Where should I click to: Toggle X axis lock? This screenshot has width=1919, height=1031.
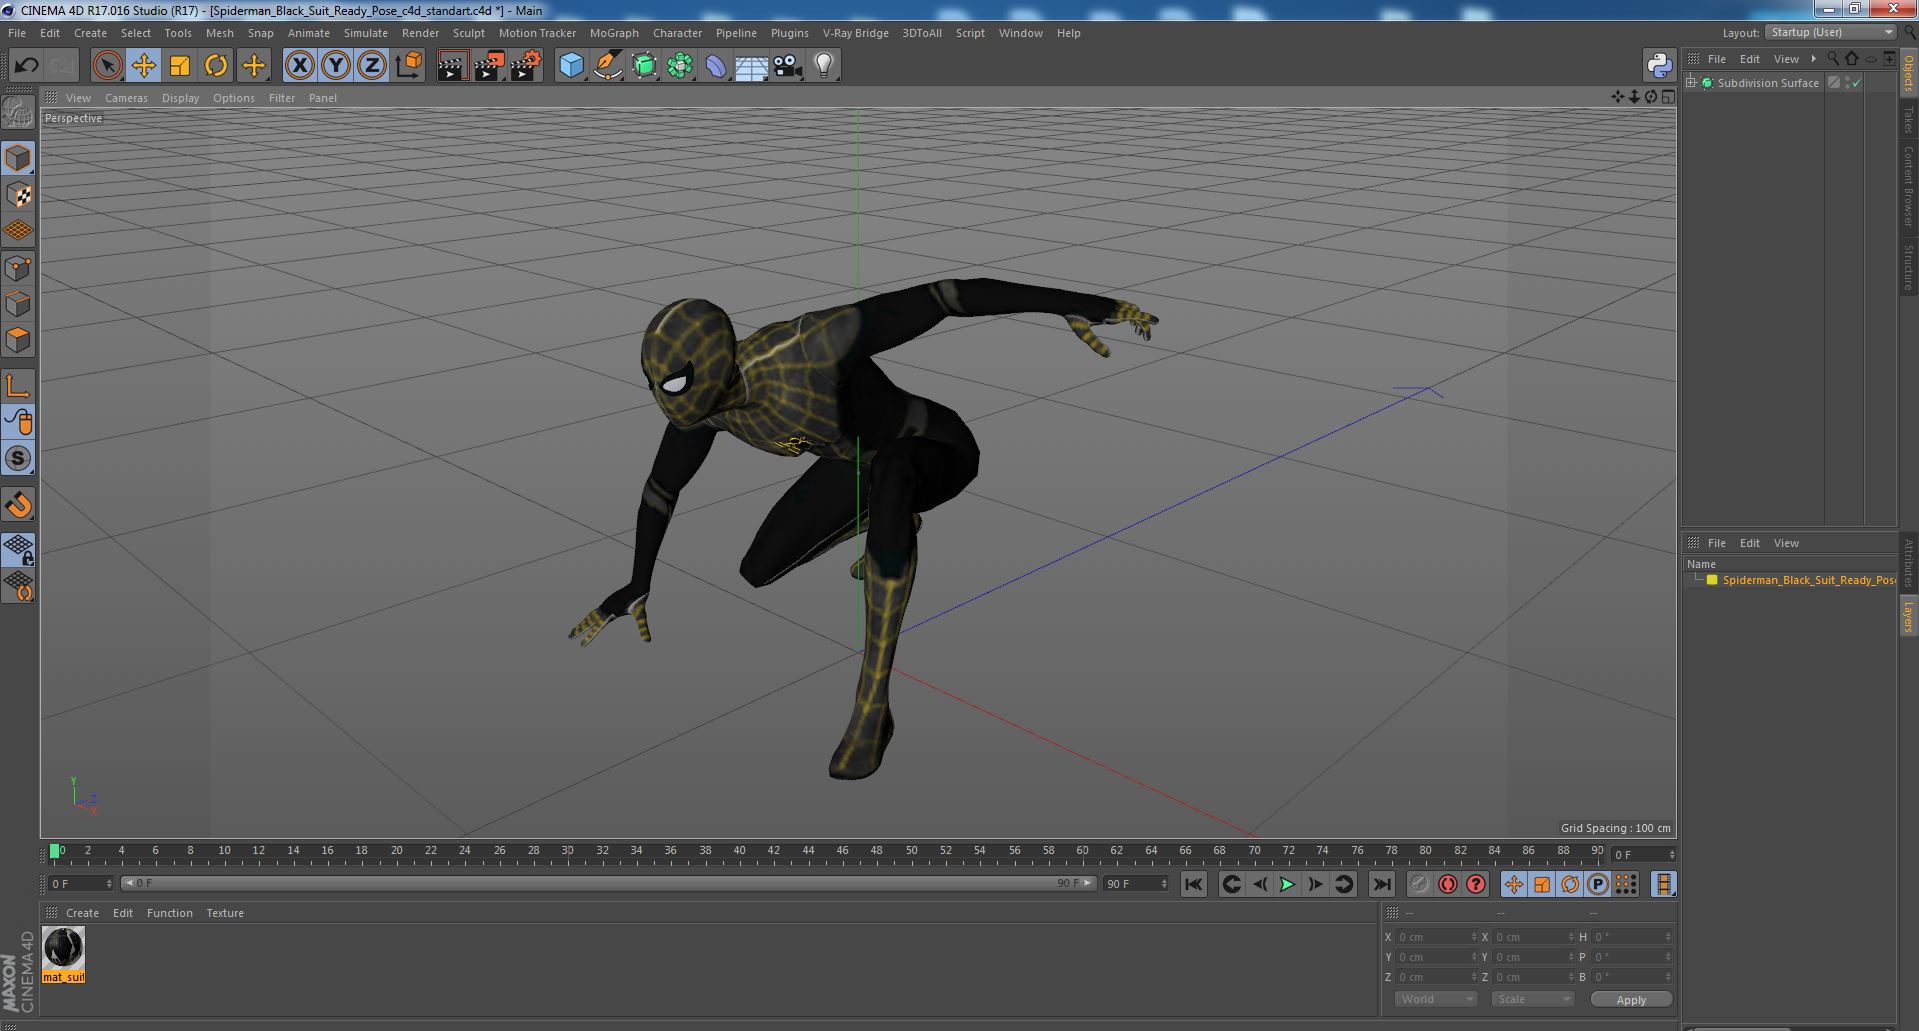coord(299,66)
